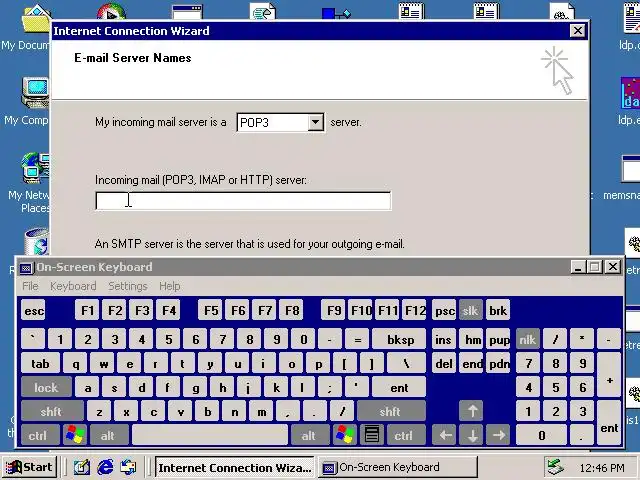Click the F5 key on the on-screen keyboard

[x=211, y=311]
